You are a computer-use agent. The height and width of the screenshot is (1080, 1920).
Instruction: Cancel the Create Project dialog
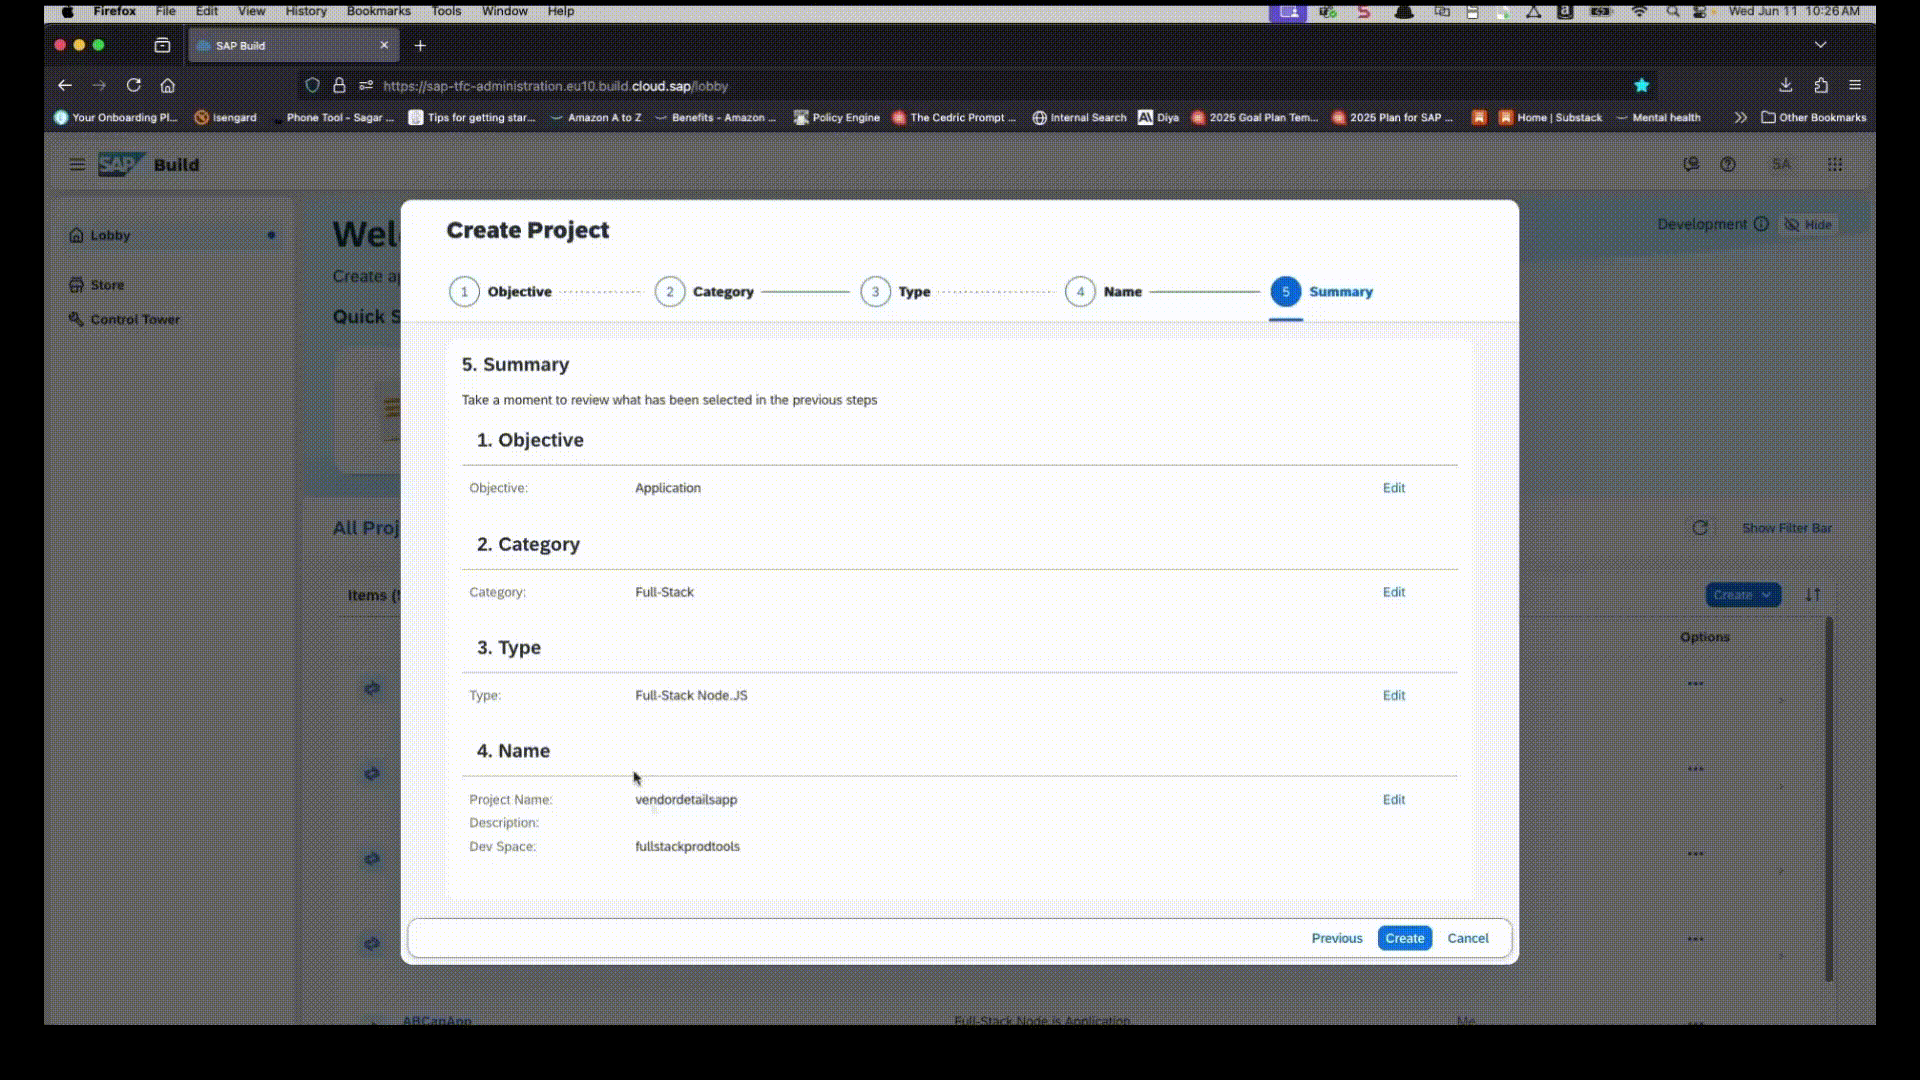[x=1467, y=938]
